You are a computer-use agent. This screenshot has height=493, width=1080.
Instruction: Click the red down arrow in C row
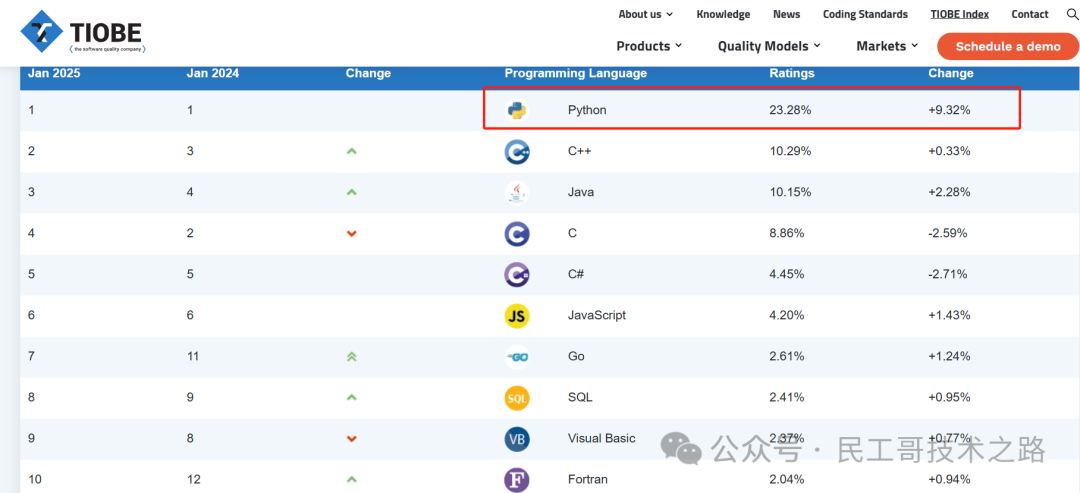tap(351, 233)
